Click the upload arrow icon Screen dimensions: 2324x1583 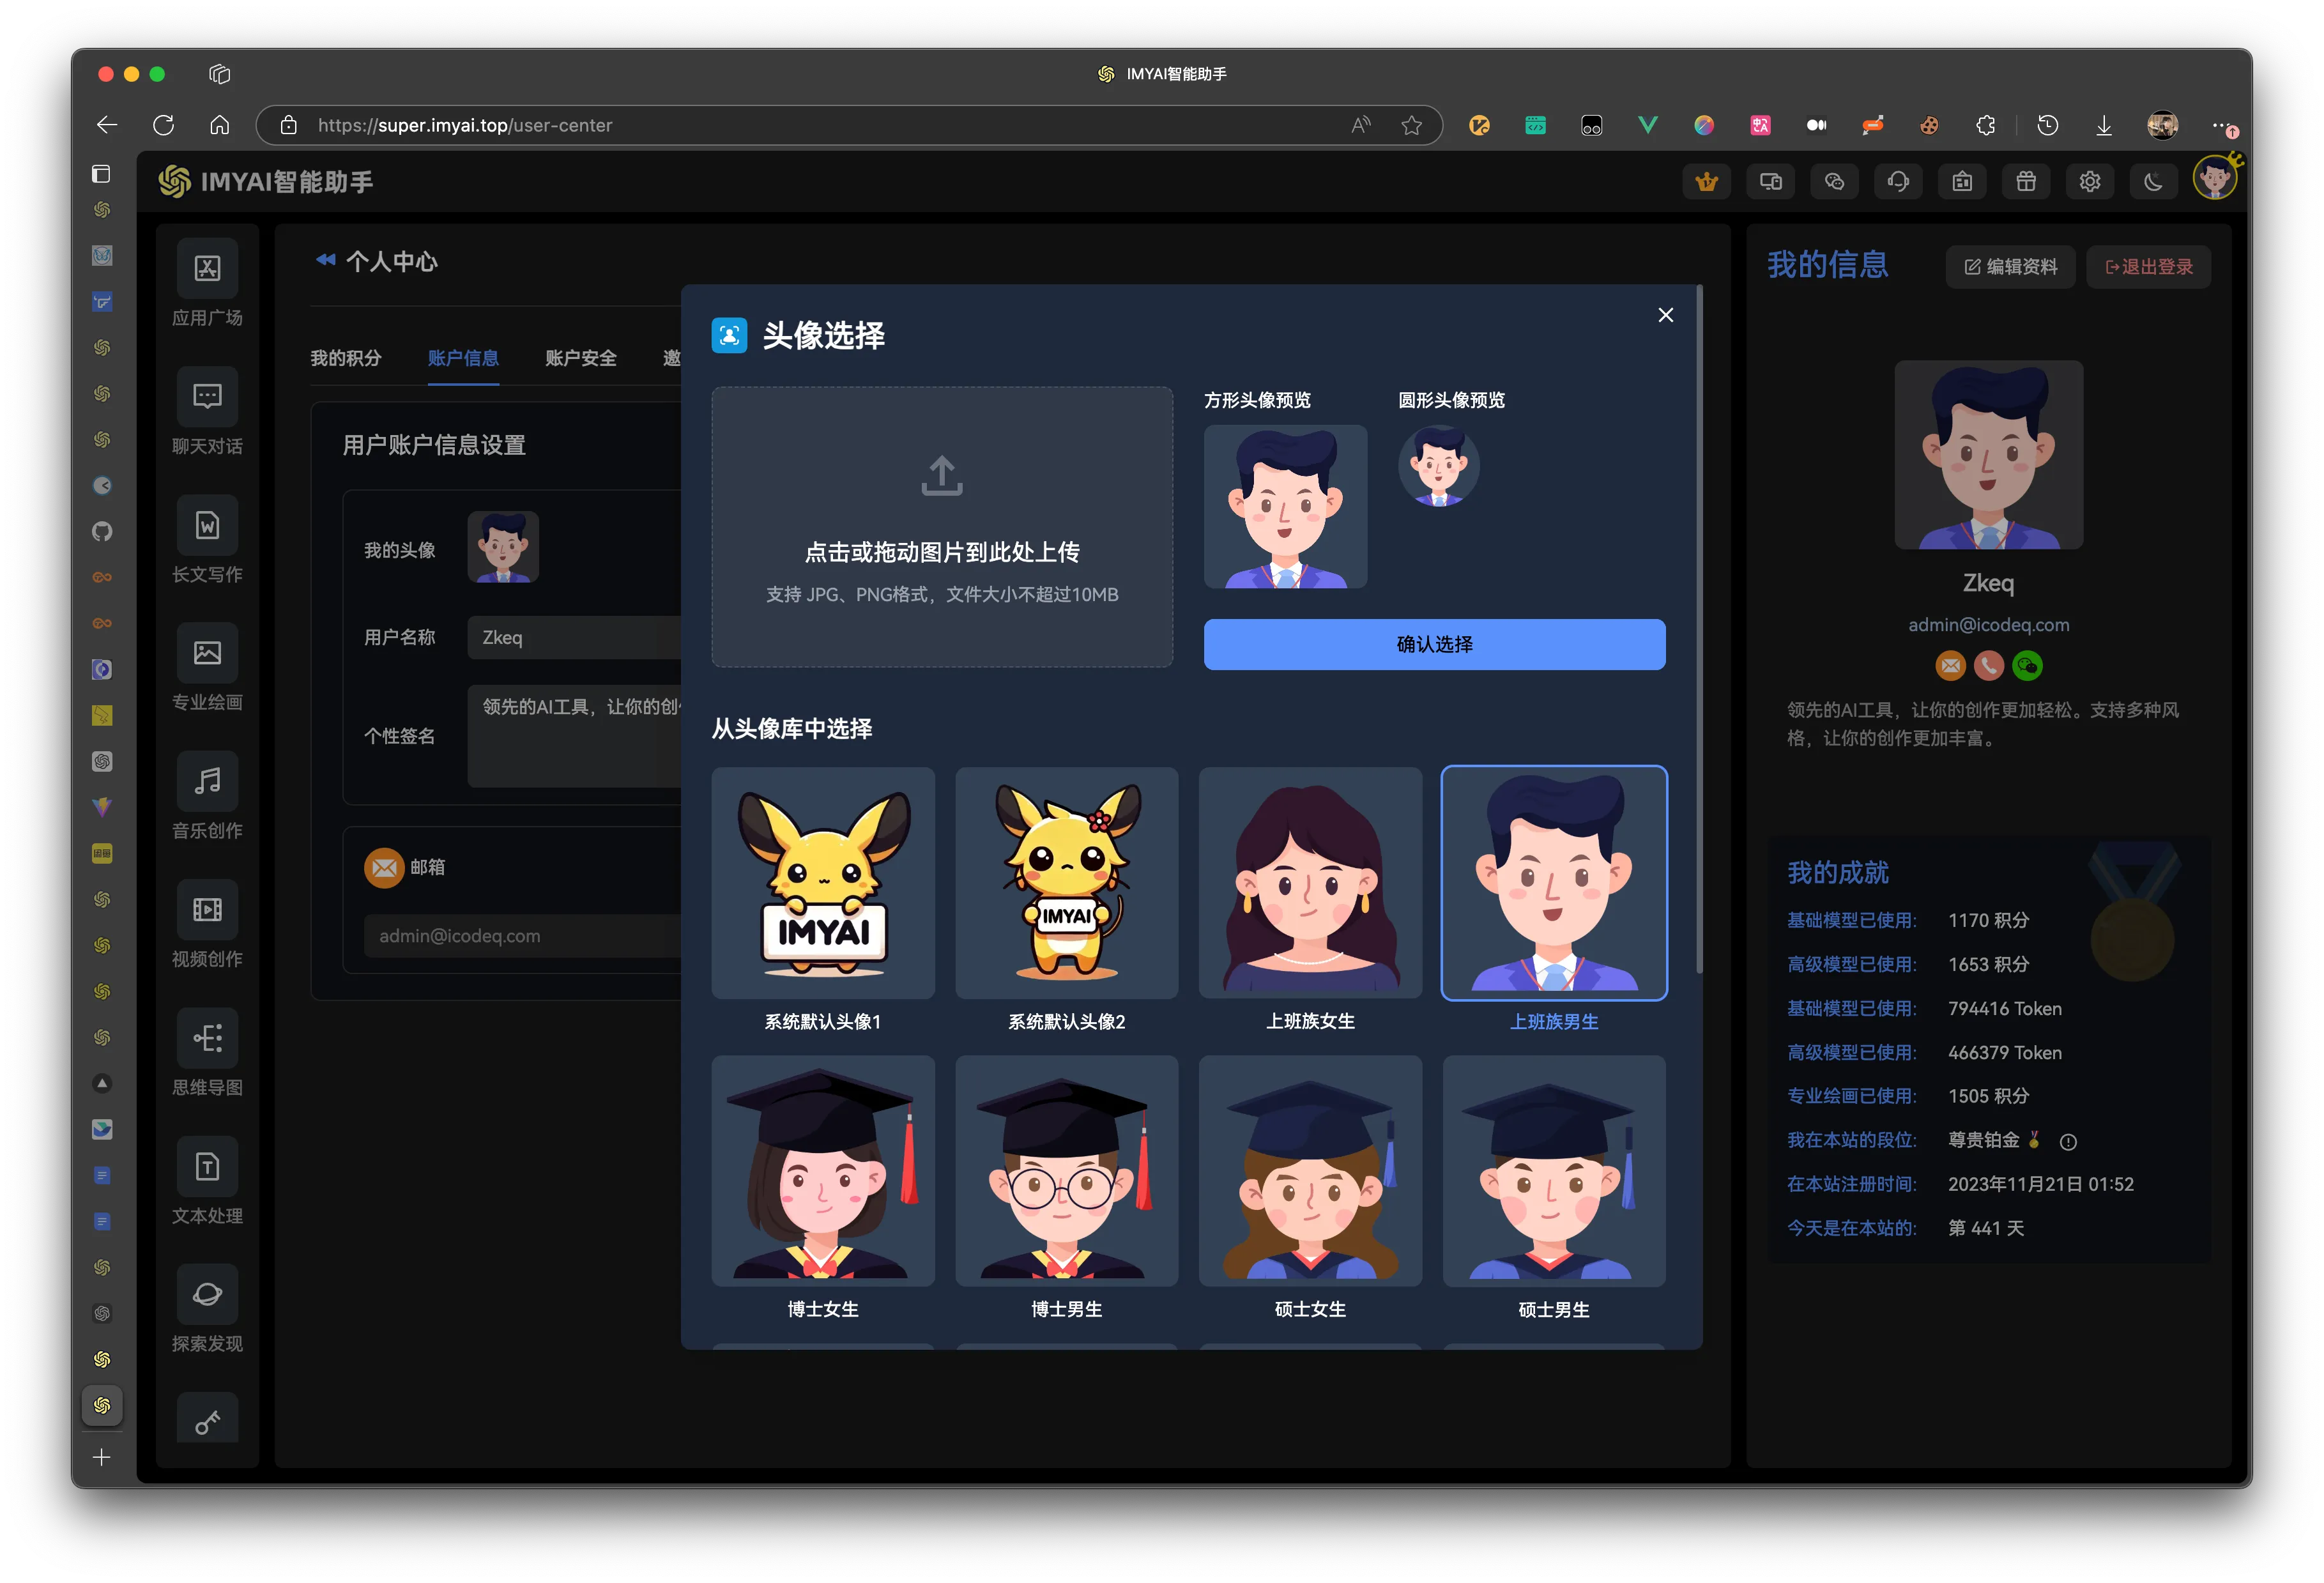click(941, 476)
